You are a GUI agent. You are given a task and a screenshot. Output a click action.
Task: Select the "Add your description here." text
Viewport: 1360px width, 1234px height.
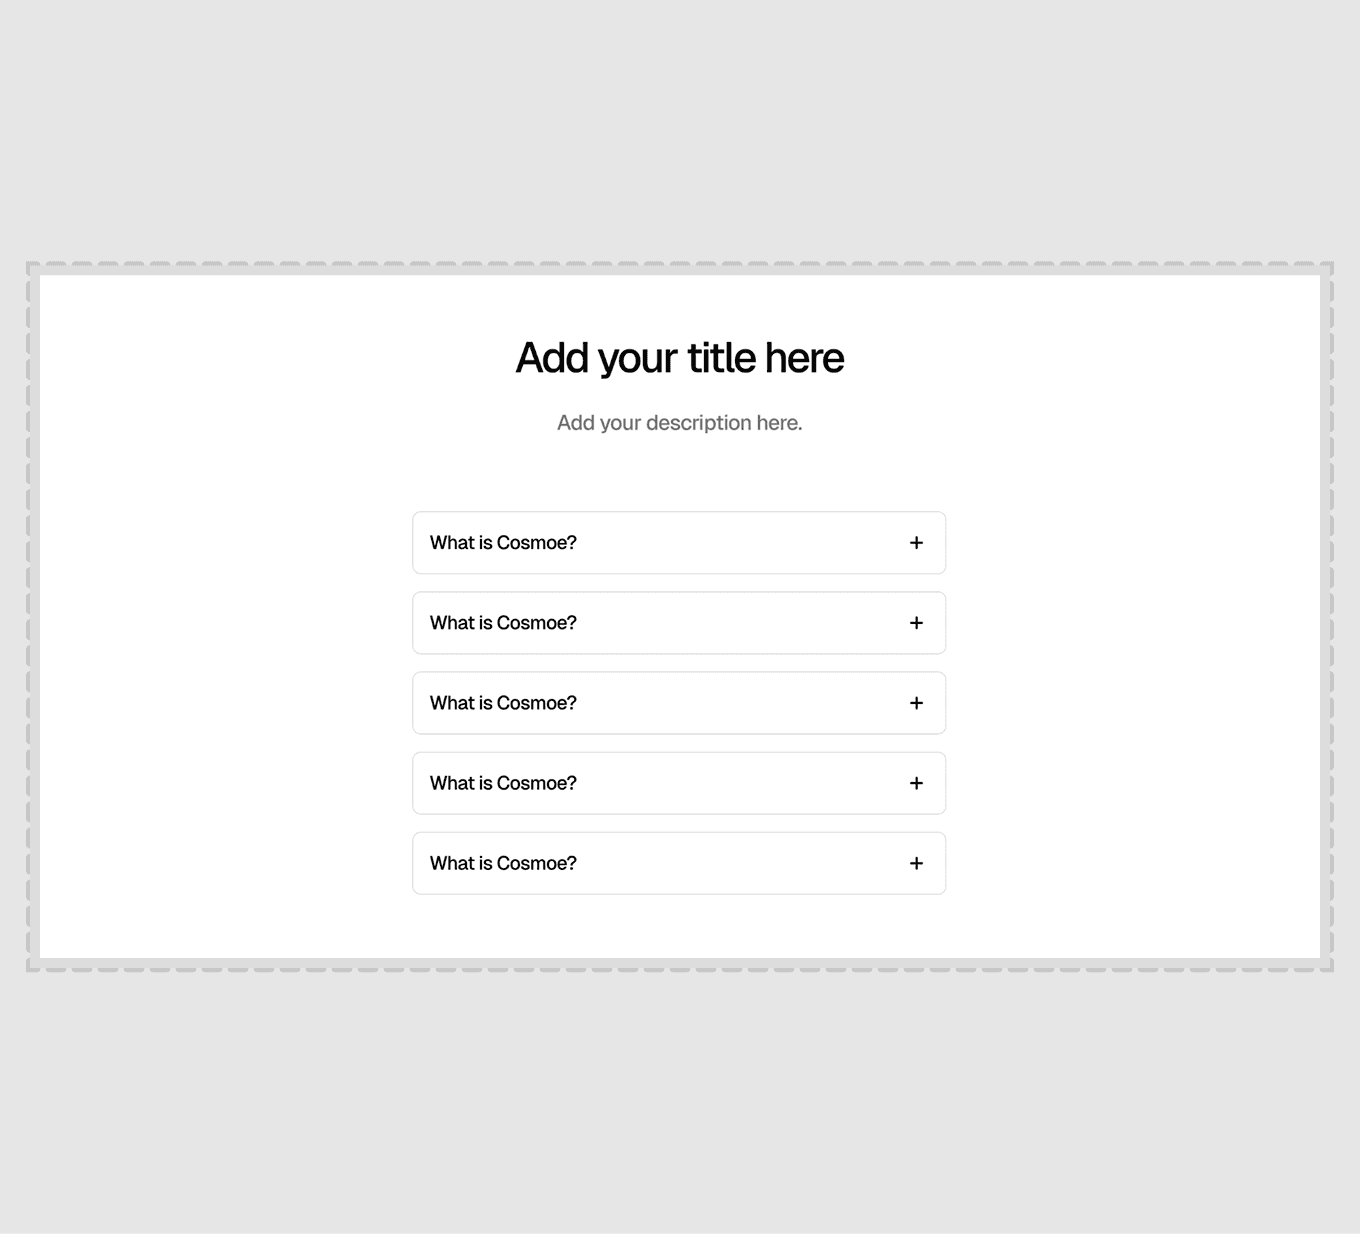point(680,423)
